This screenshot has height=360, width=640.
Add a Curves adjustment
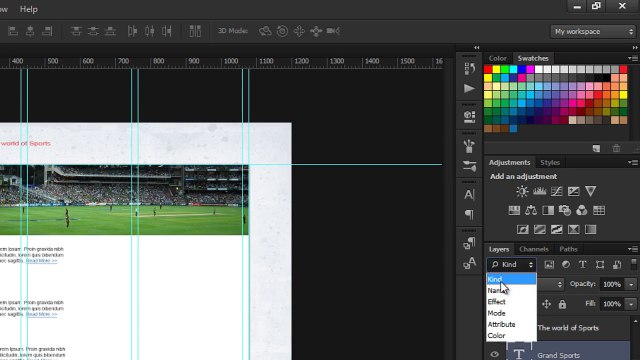click(556, 191)
